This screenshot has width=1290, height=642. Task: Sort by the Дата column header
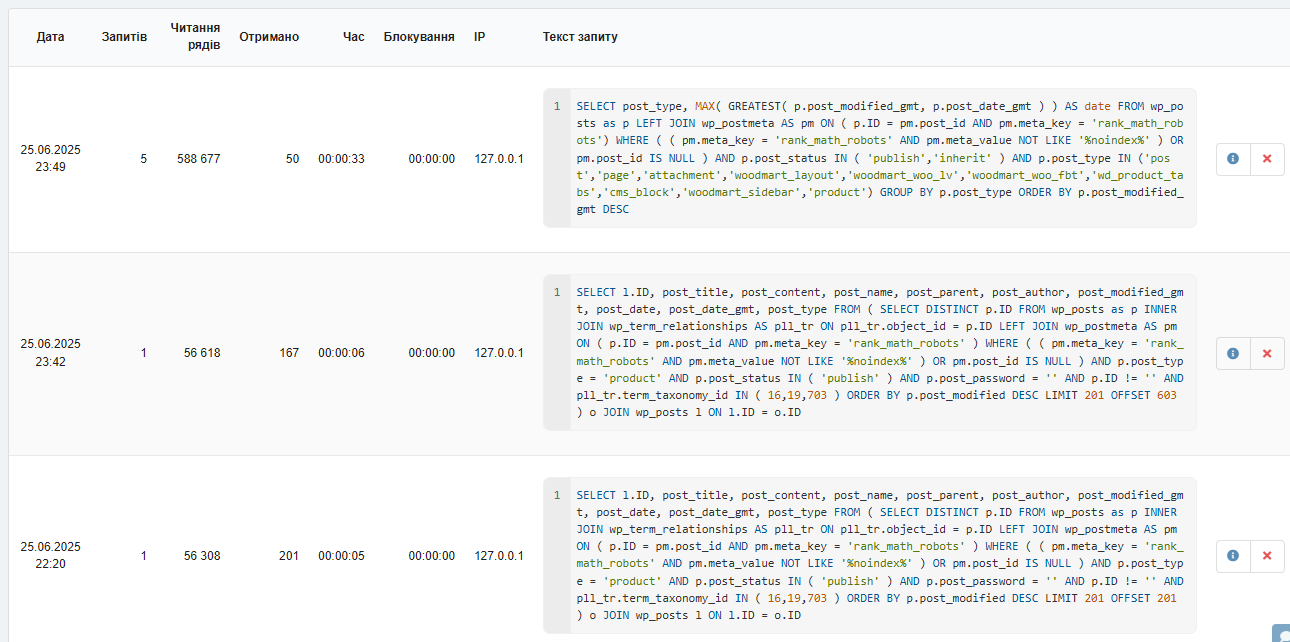[x=51, y=37]
